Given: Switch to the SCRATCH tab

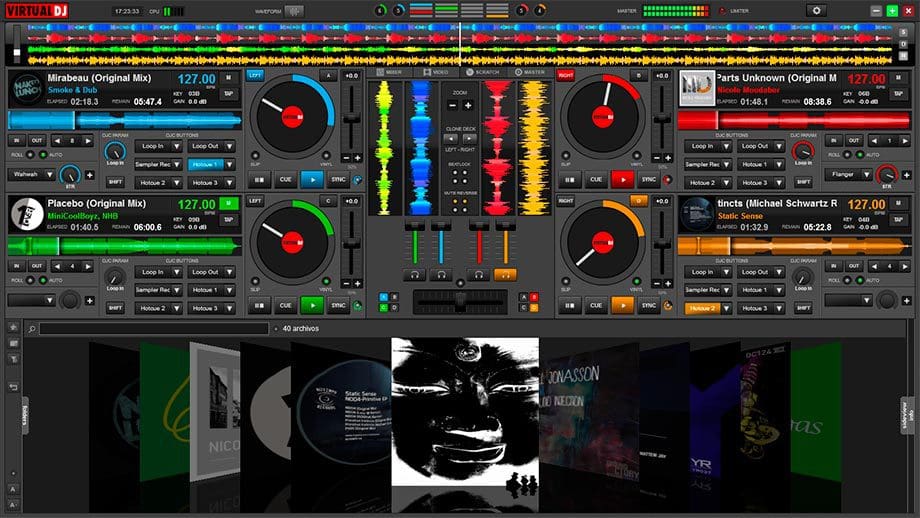Looking at the screenshot, I should (482, 72).
